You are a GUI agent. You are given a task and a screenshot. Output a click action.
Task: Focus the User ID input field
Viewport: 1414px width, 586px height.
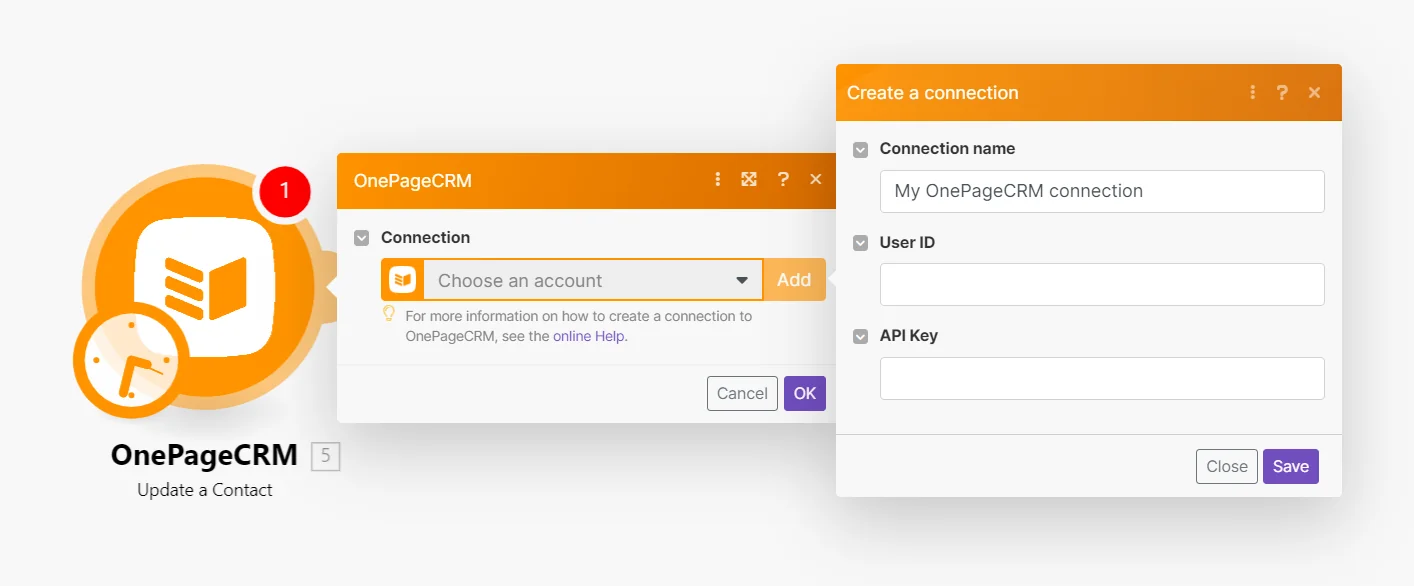pyautogui.click(x=1102, y=285)
